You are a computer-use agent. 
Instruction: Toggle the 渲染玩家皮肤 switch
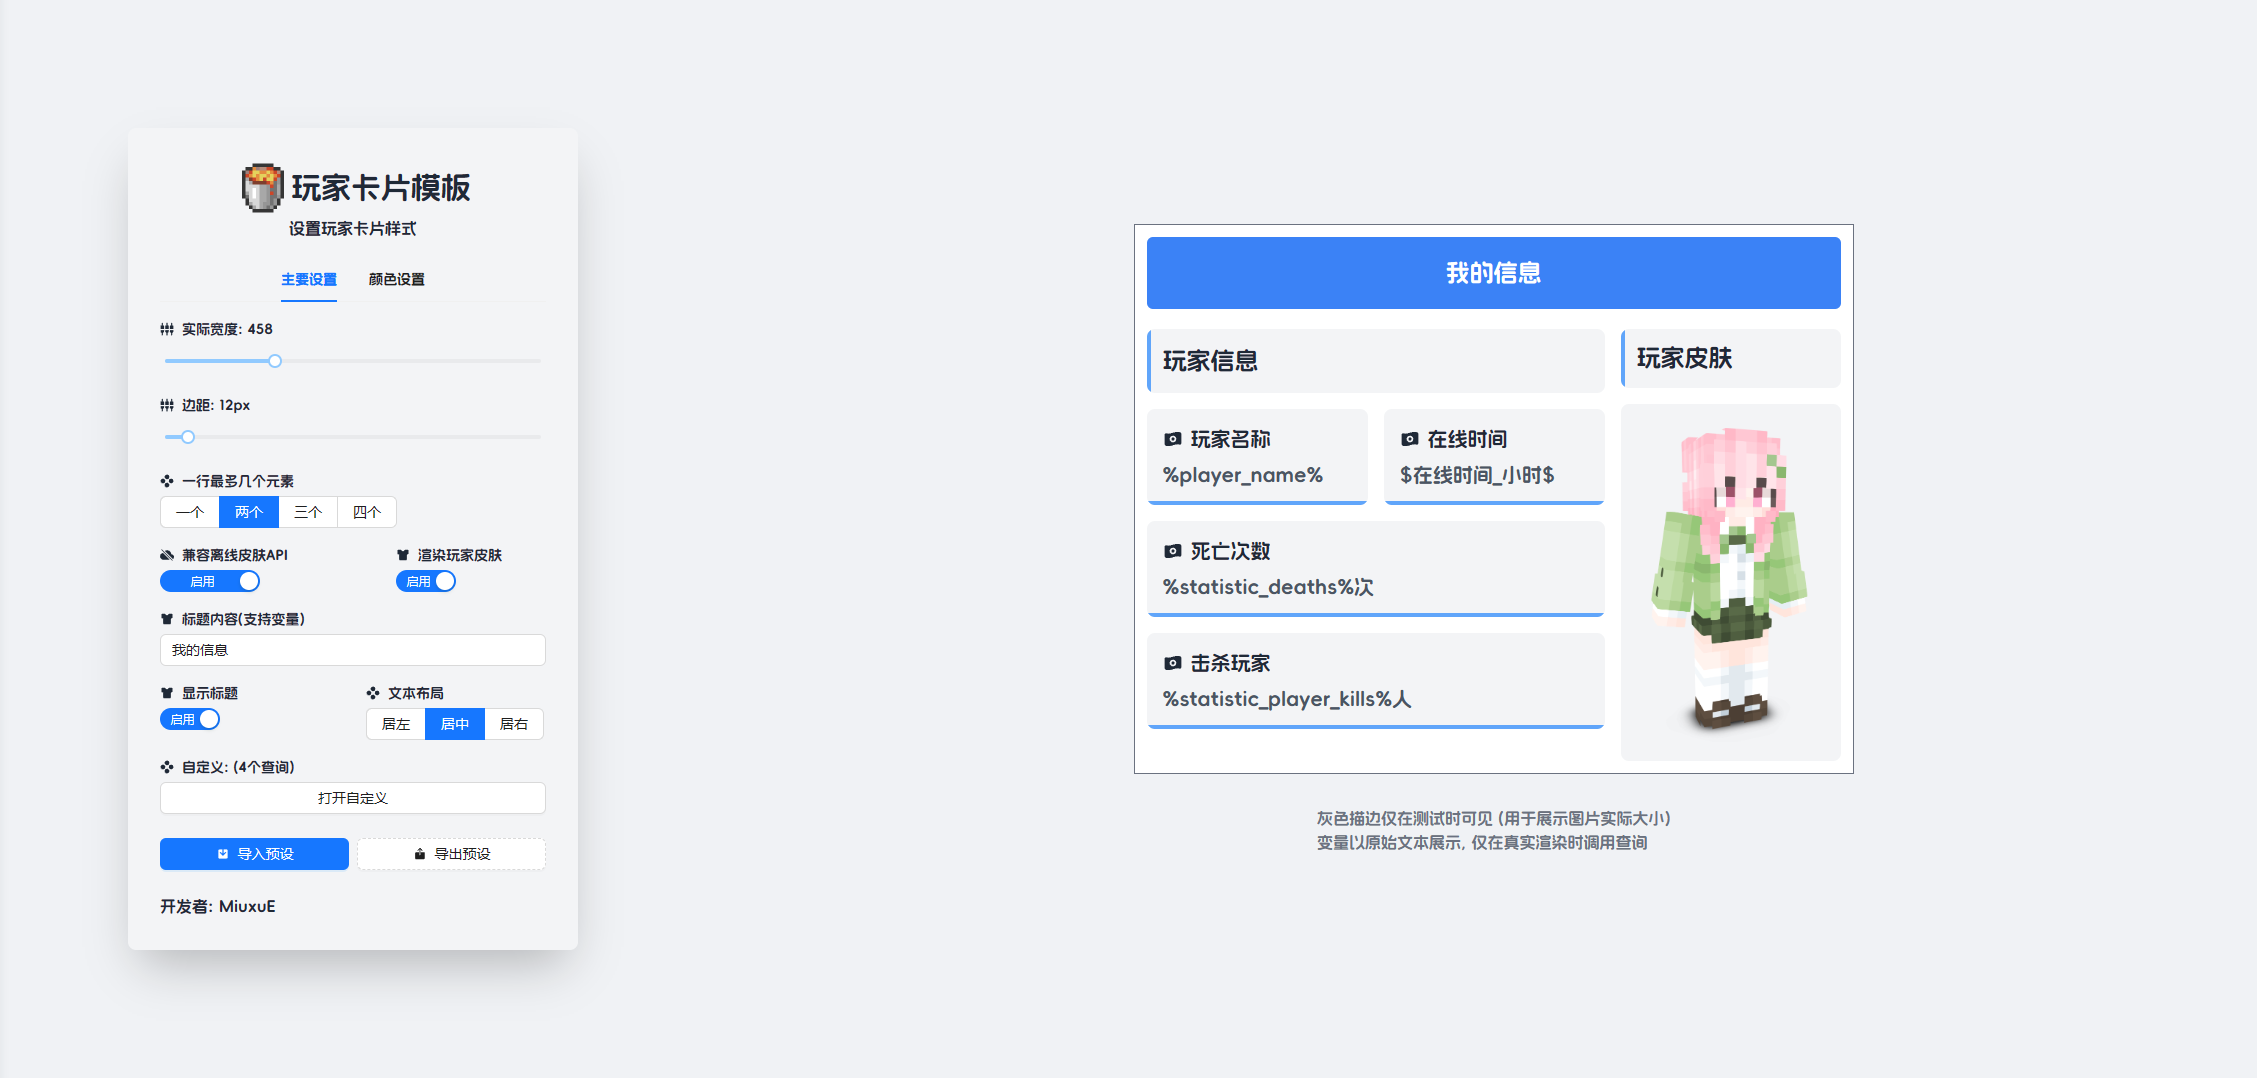(x=426, y=581)
